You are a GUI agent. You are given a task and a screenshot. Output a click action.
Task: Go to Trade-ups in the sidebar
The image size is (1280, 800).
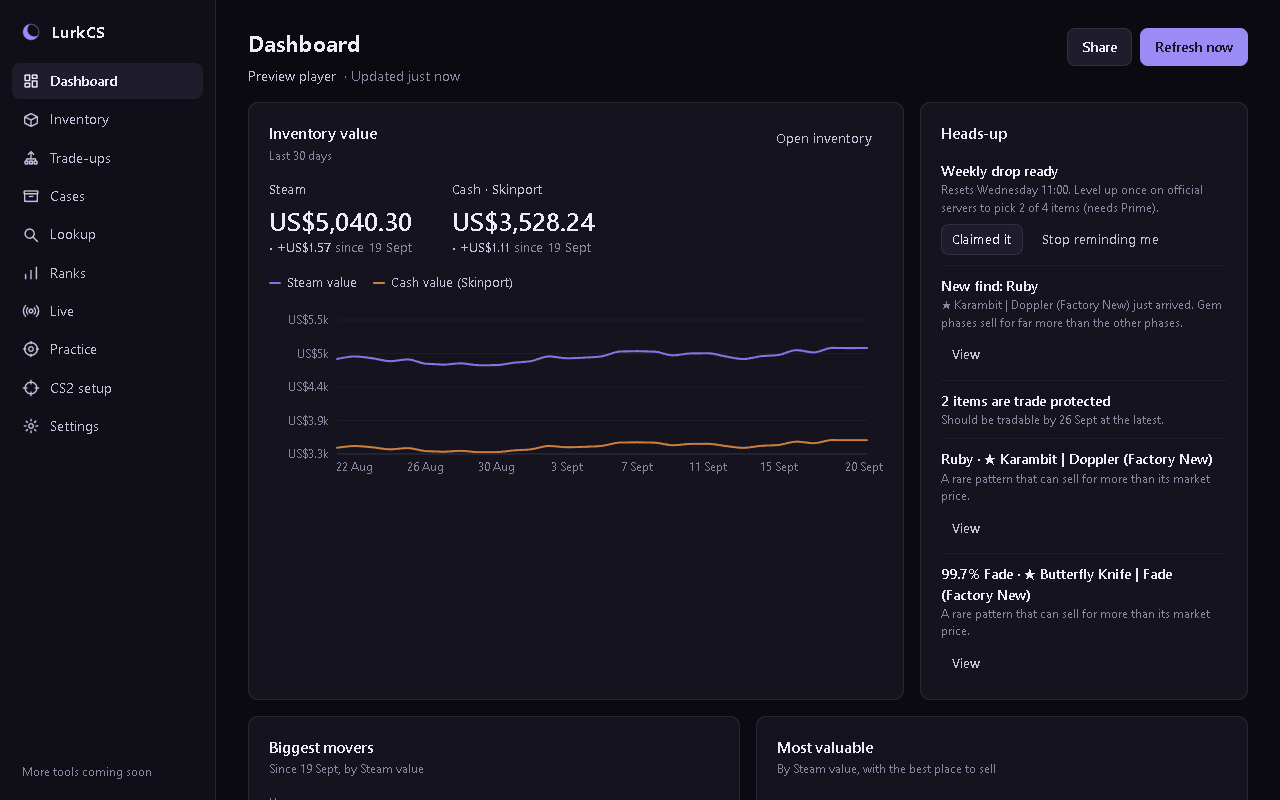pyautogui.click(x=107, y=158)
